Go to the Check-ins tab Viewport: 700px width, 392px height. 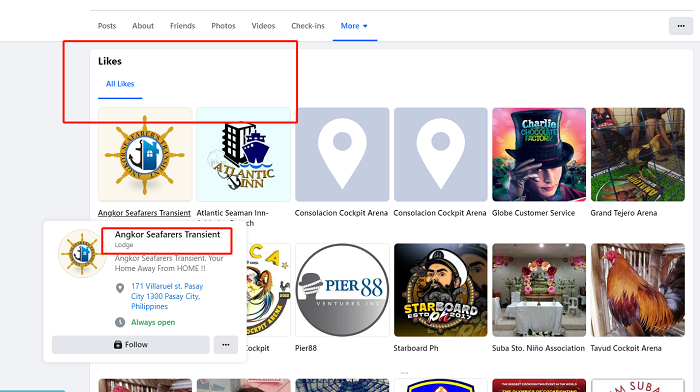pyautogui.click(x=308, y=26)
